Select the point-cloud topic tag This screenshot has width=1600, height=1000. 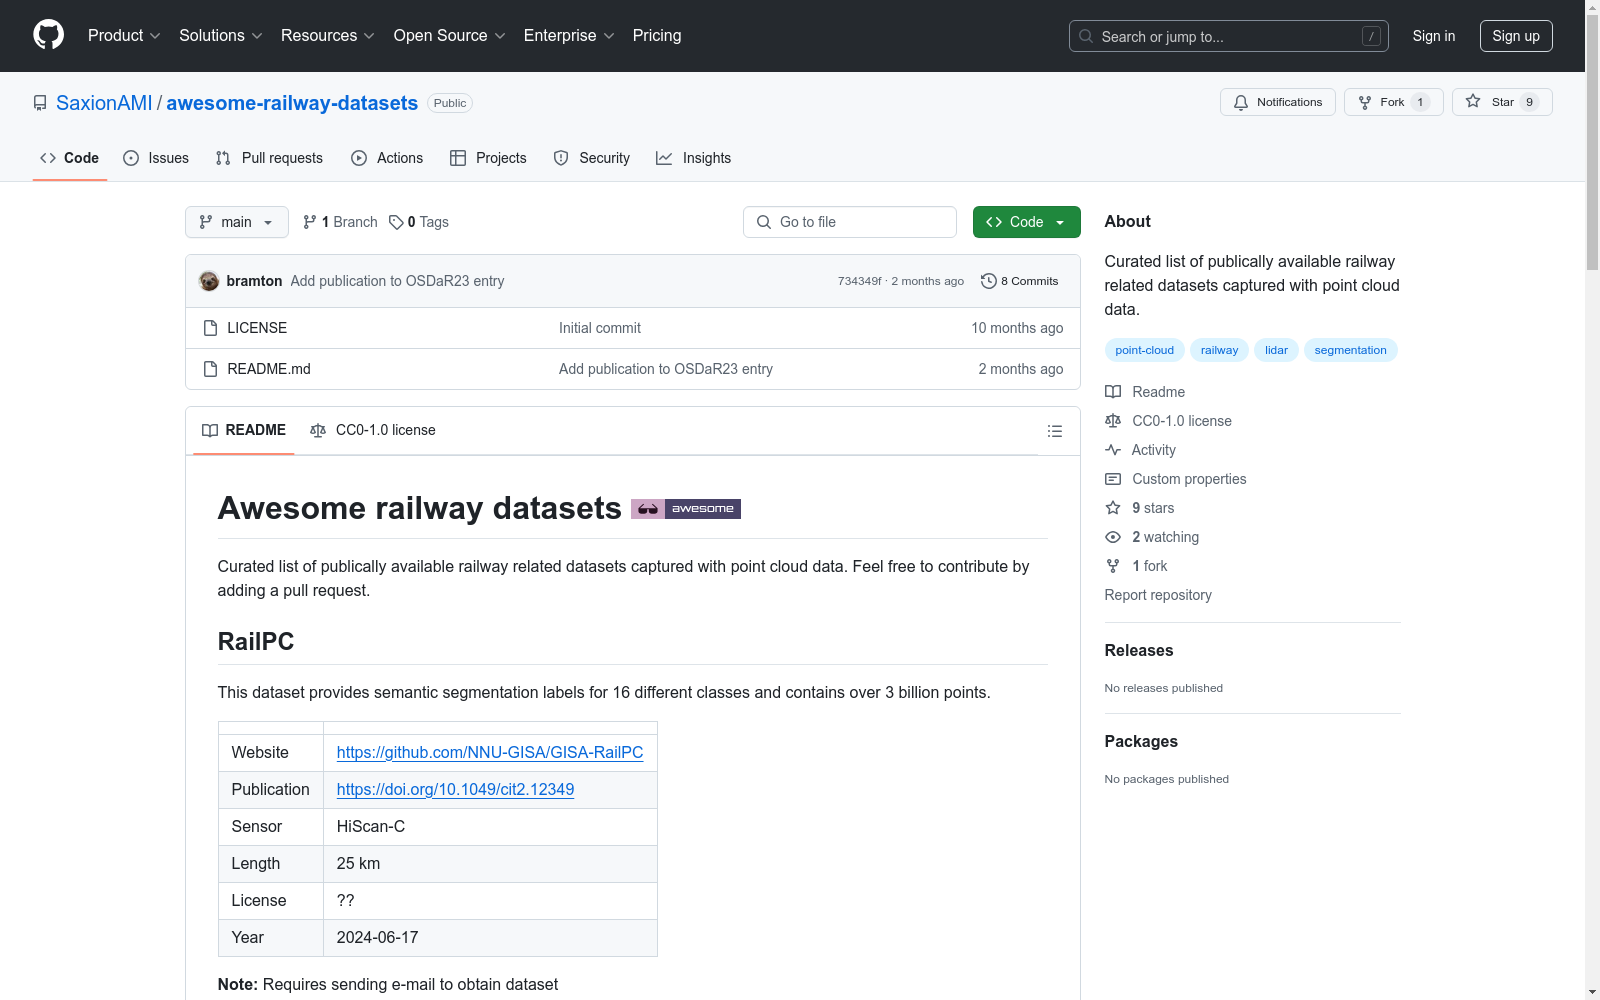click(x=1145, y=350)
